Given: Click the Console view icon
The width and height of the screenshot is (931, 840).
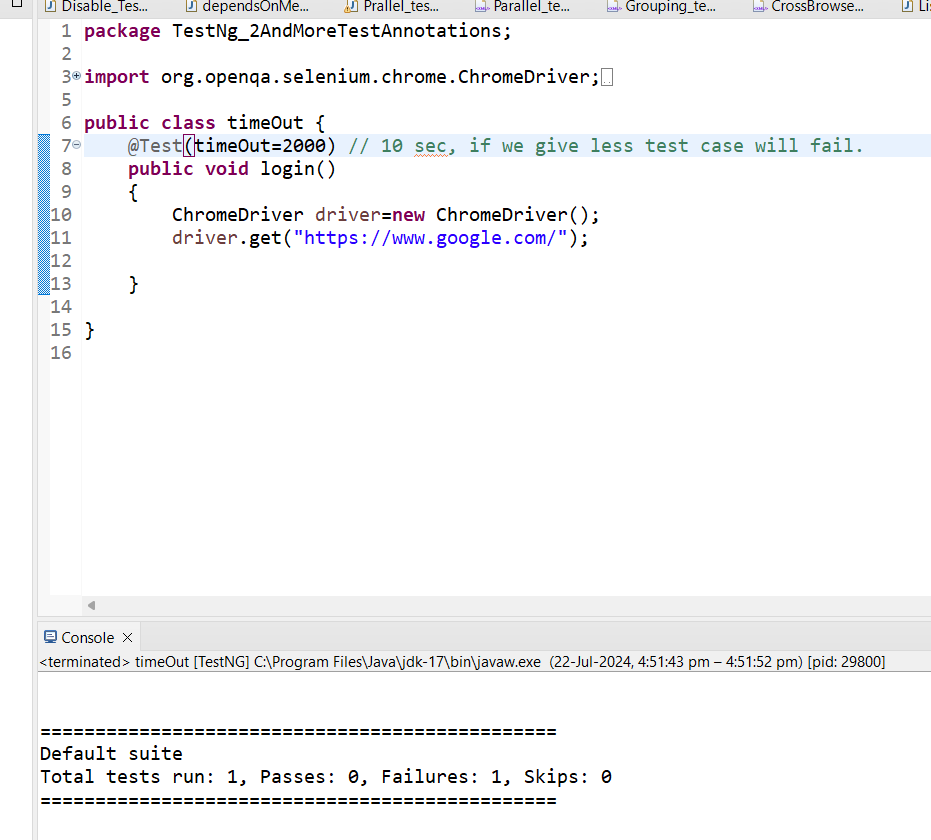Looking at the screenshot, I should pos(50,637).
